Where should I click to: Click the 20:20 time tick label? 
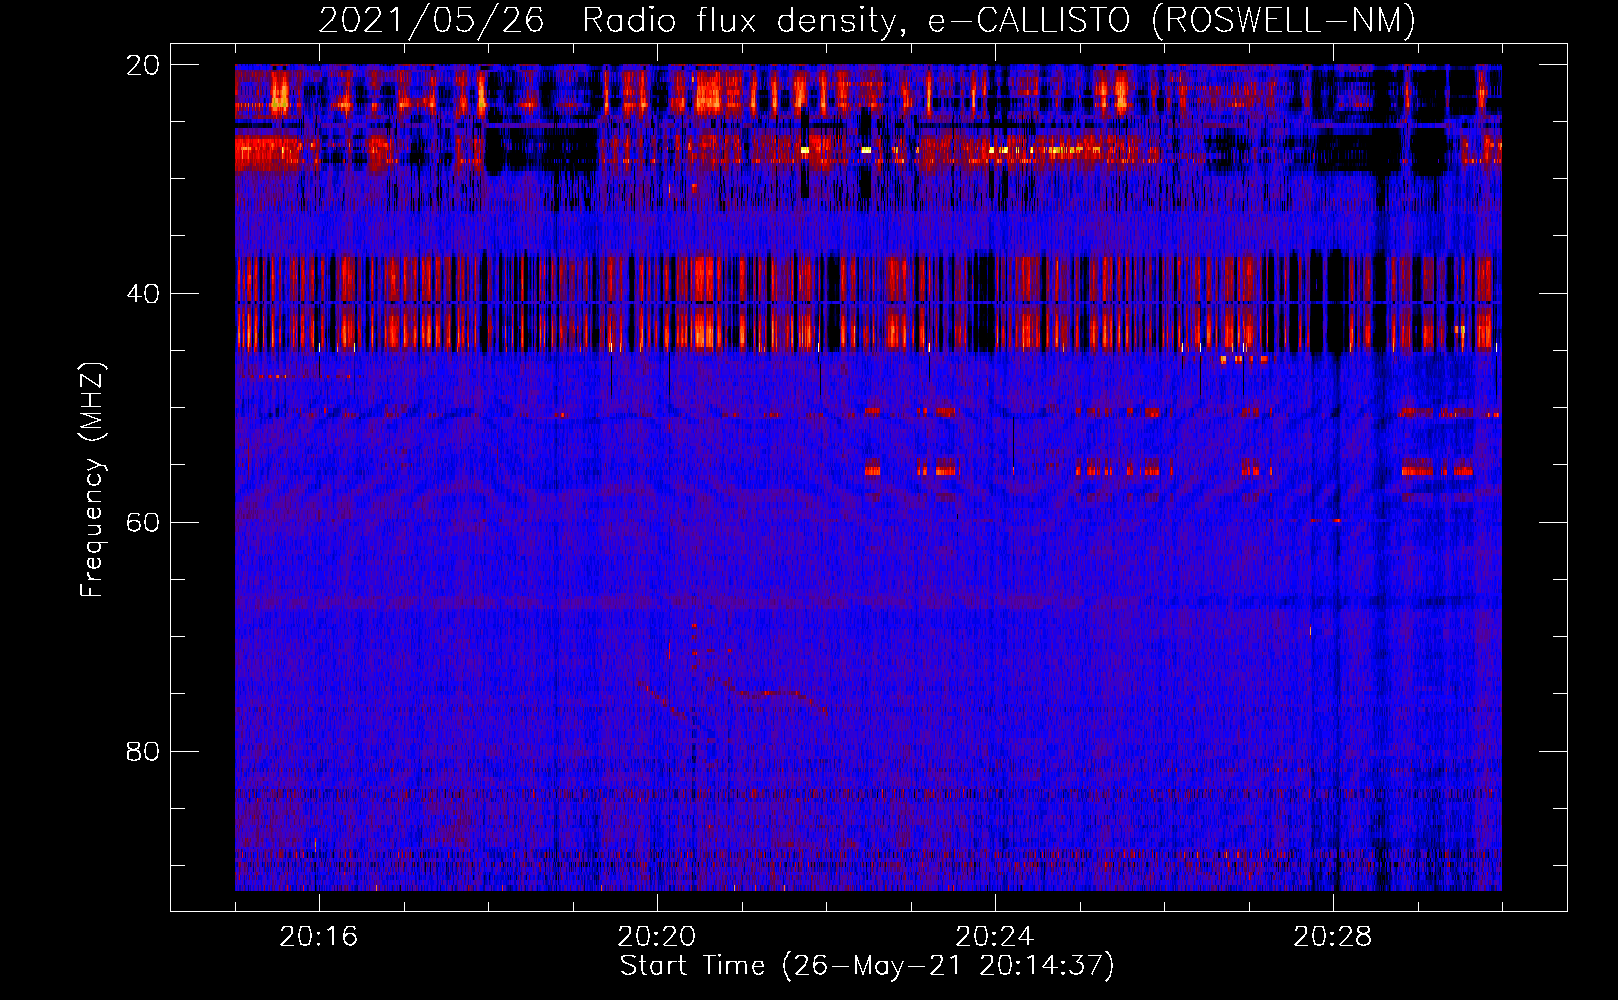tap(657, 937)
